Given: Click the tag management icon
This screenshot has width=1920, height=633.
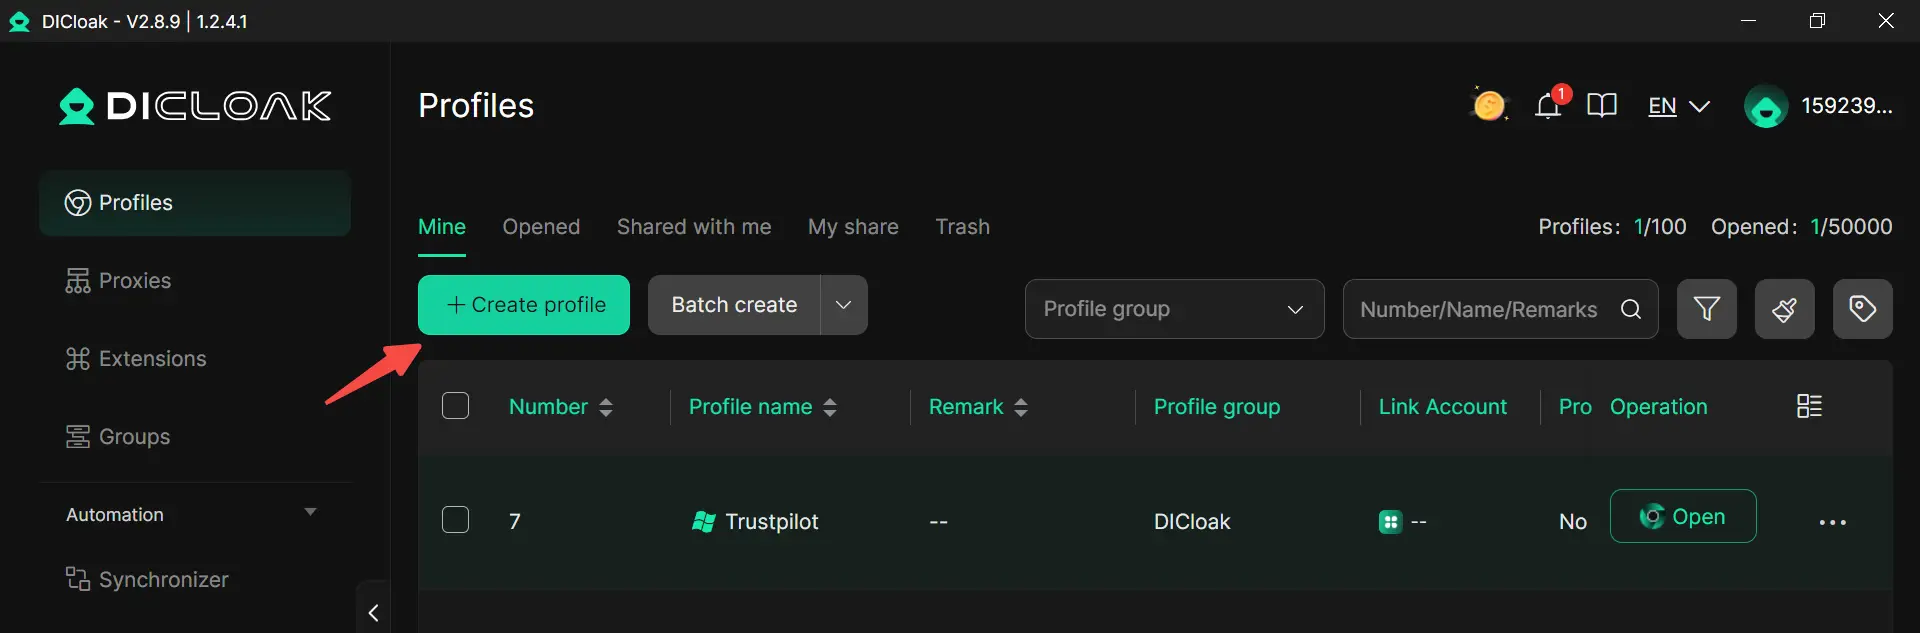Looking at the screenshot, I should click(x=1862, y=309).
